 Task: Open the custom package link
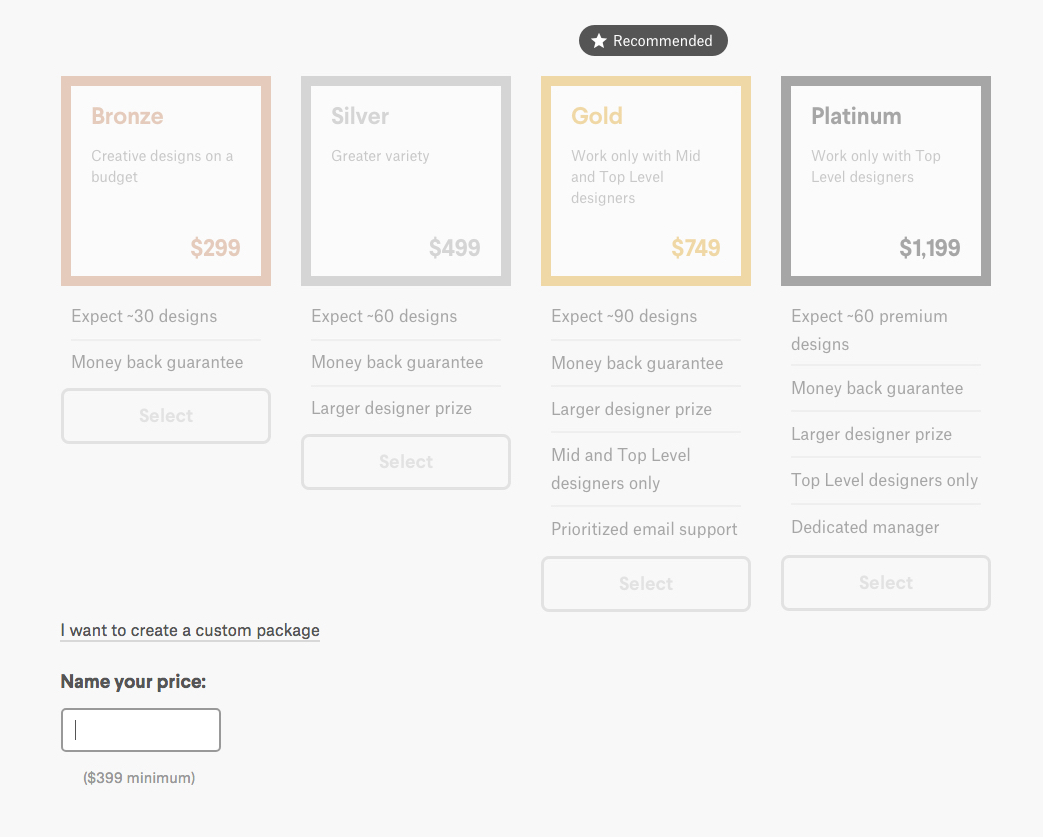point(190,630)
